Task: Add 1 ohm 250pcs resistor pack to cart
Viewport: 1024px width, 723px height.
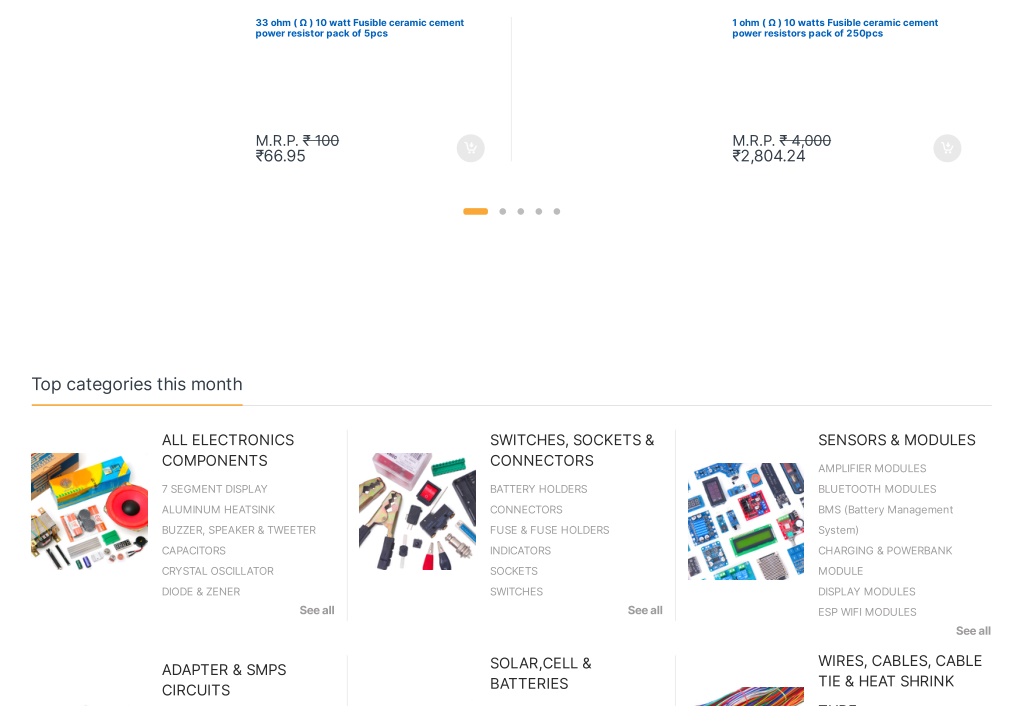Action: coord(947,148)
